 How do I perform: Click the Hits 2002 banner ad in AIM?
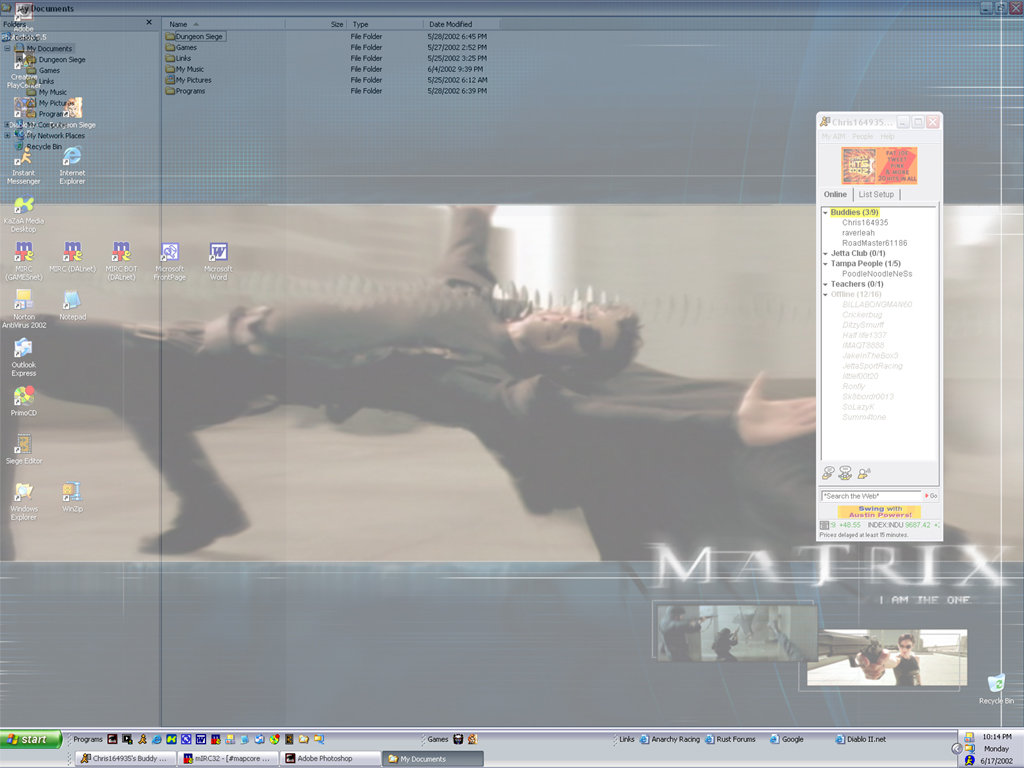[879, 165]
